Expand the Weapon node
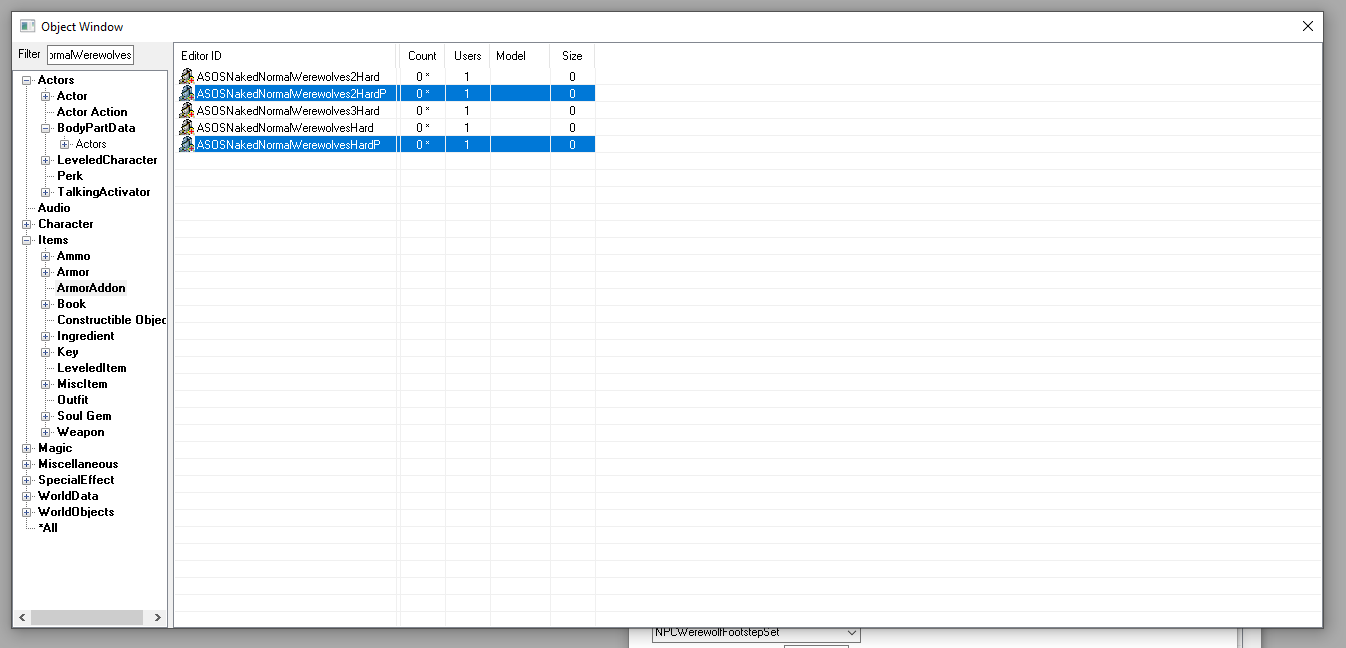Image resolution: width=1346 pixels, height=648 pixels. point(46,432)
